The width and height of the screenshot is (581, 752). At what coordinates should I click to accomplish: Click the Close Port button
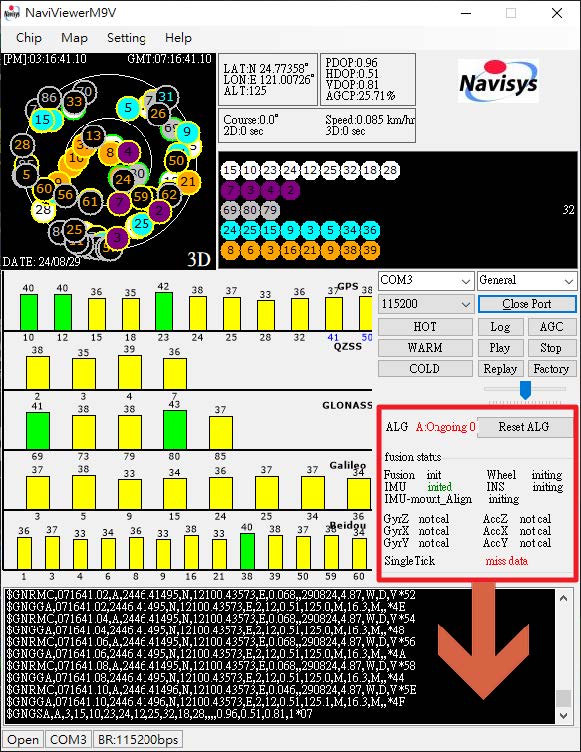(x=527, y=304)
